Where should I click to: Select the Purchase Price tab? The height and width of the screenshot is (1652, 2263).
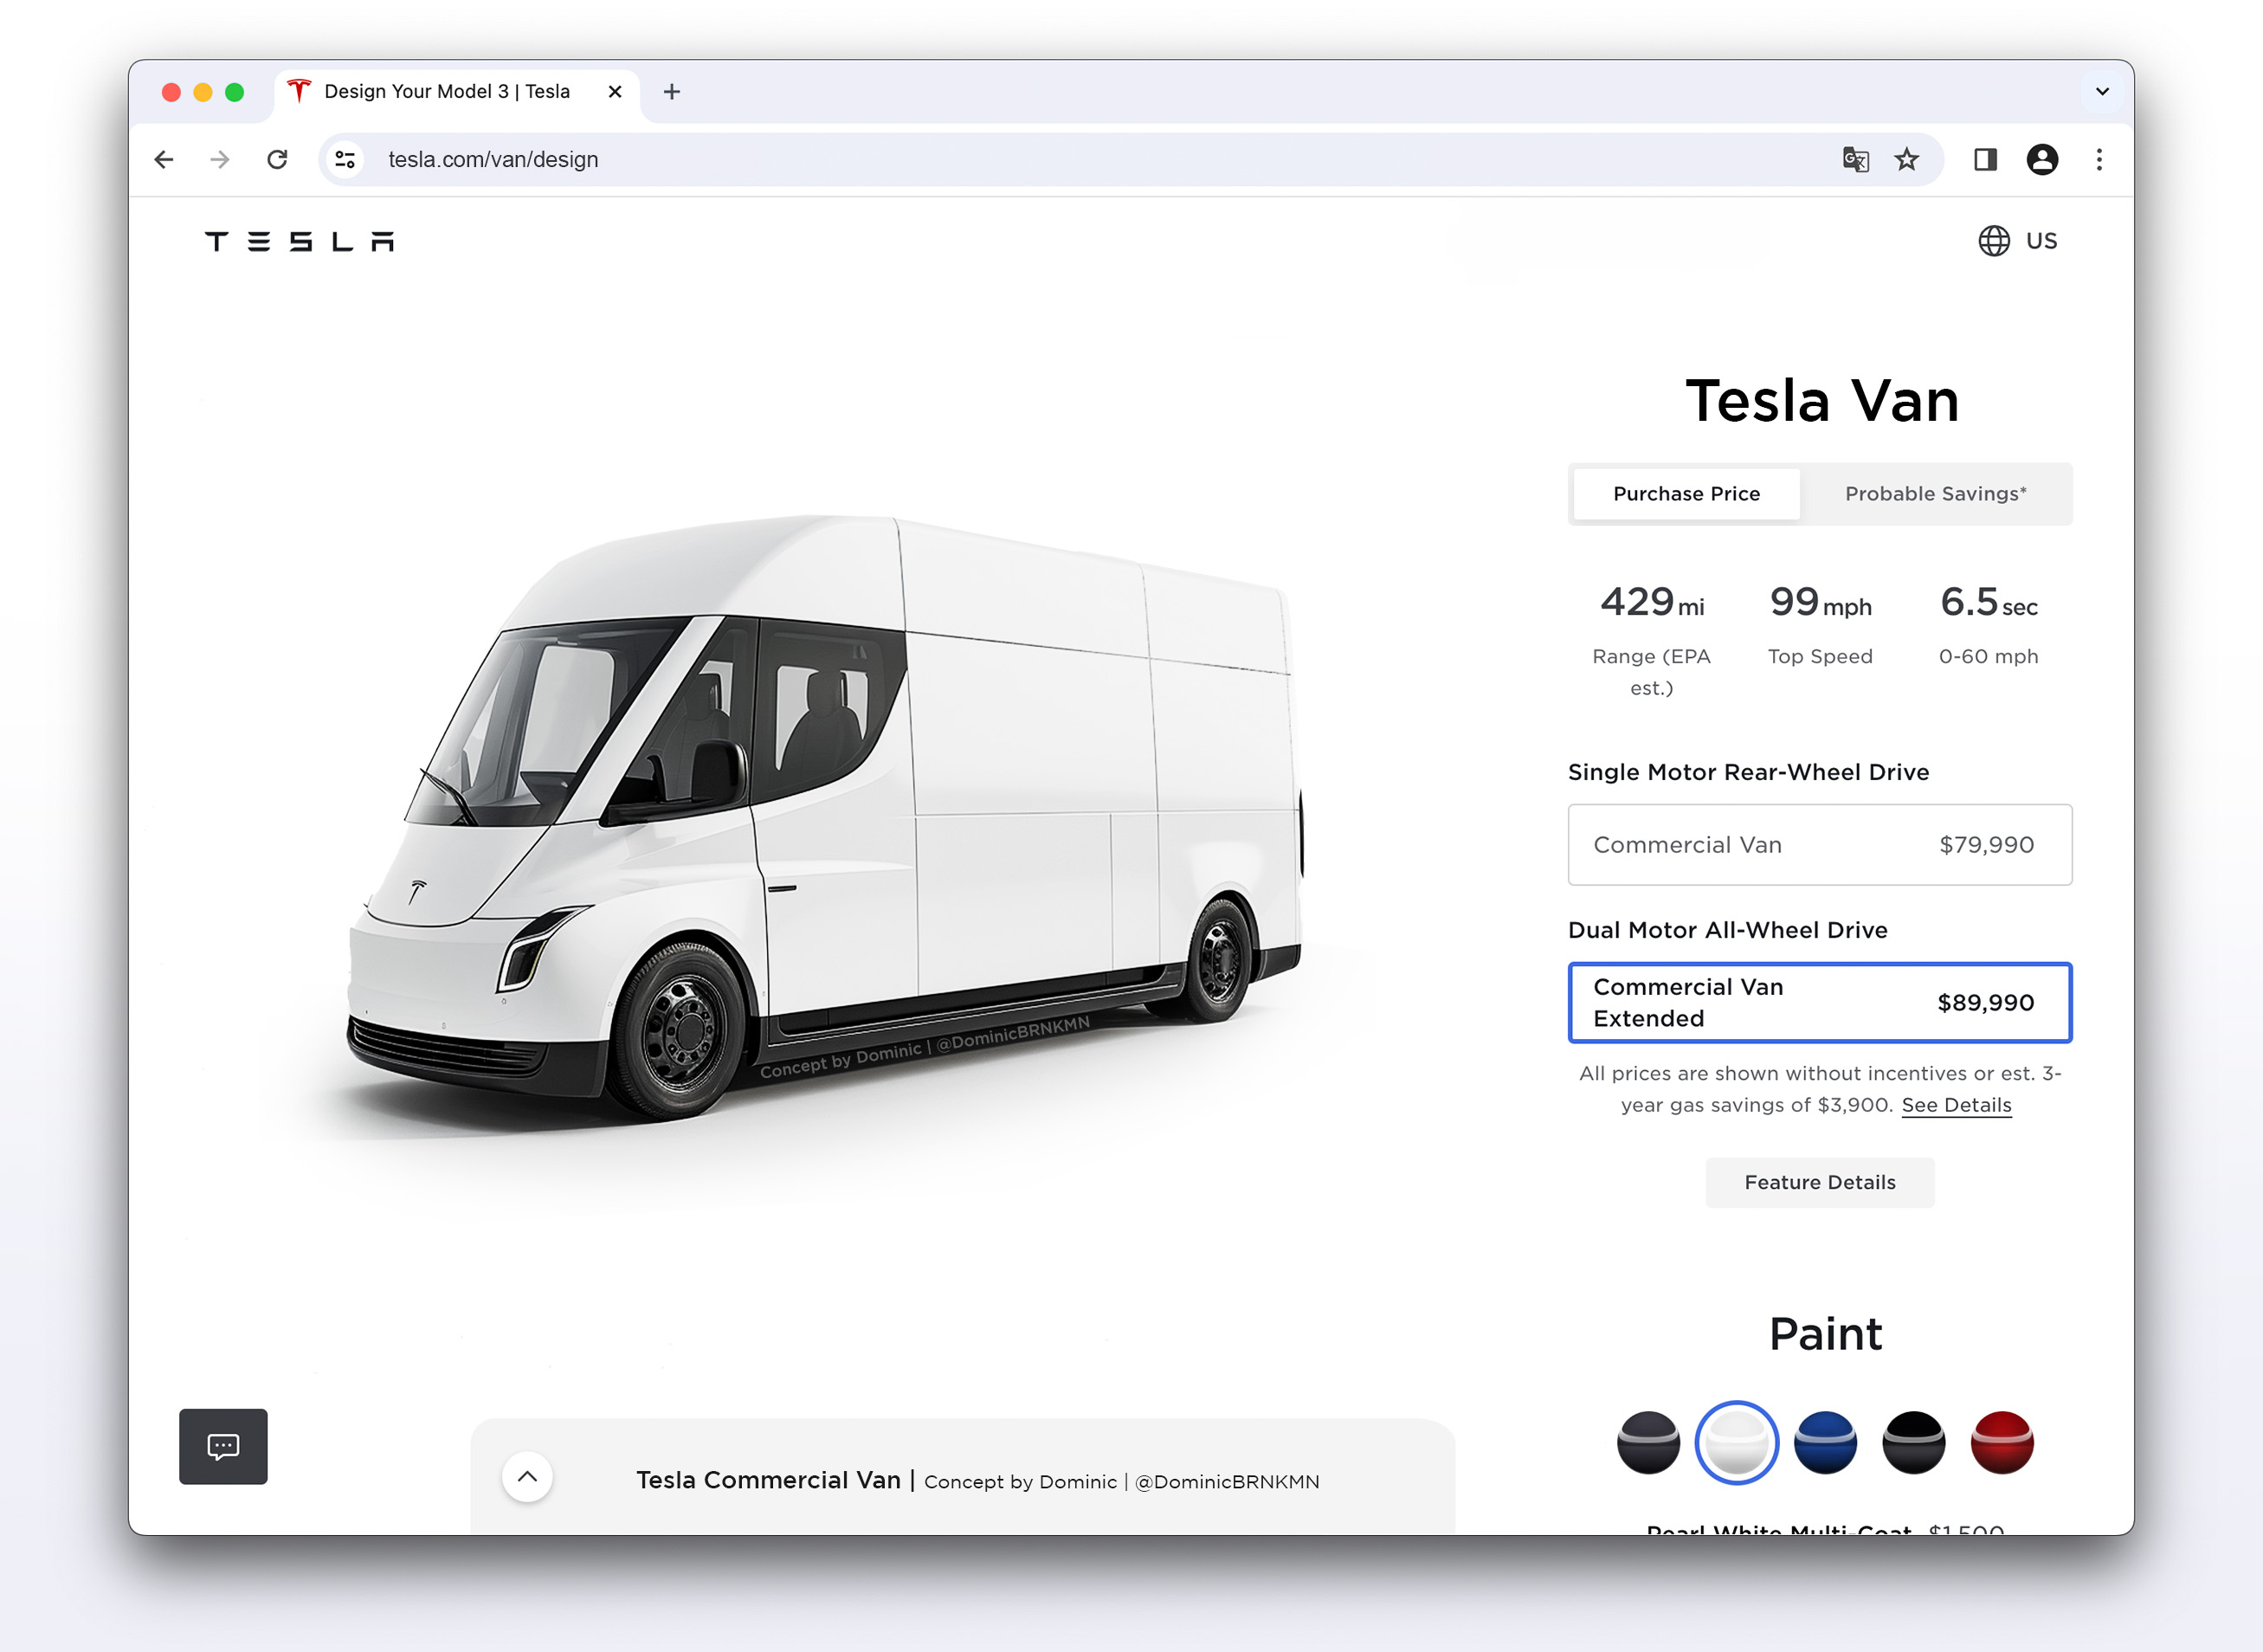(1686, 494)
